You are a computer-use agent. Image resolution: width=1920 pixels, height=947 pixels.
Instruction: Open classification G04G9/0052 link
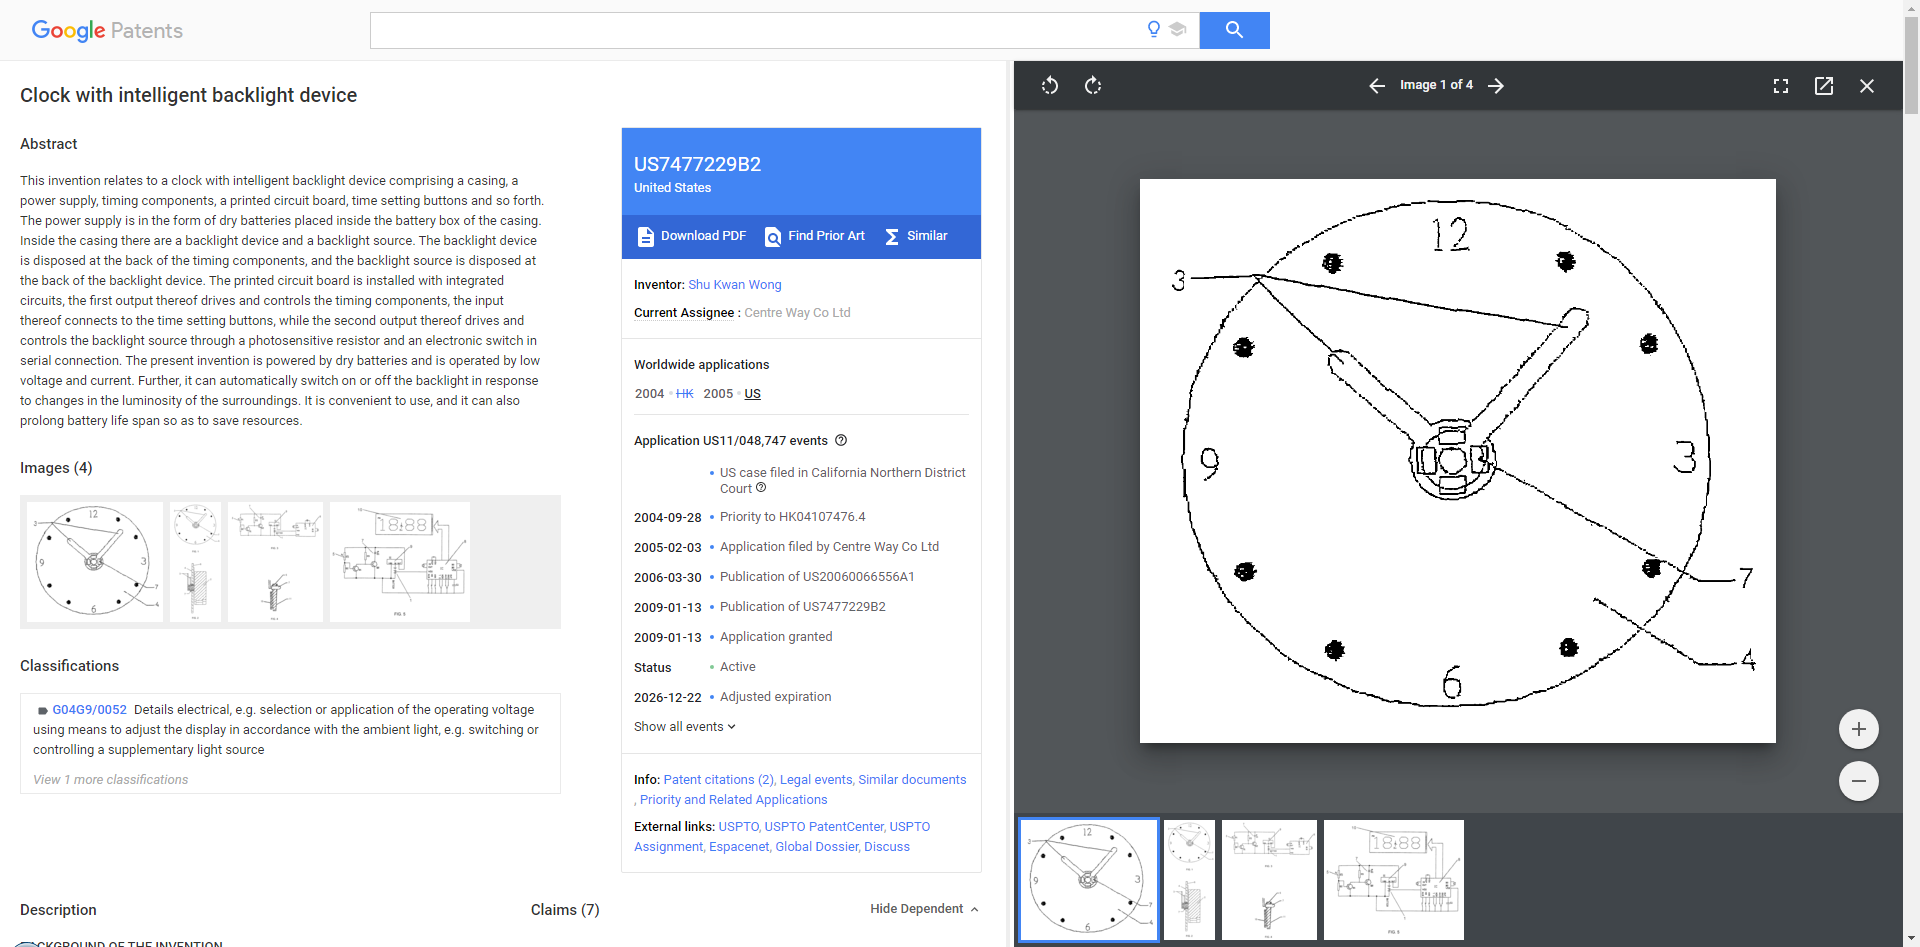click(x=89, y=710)
